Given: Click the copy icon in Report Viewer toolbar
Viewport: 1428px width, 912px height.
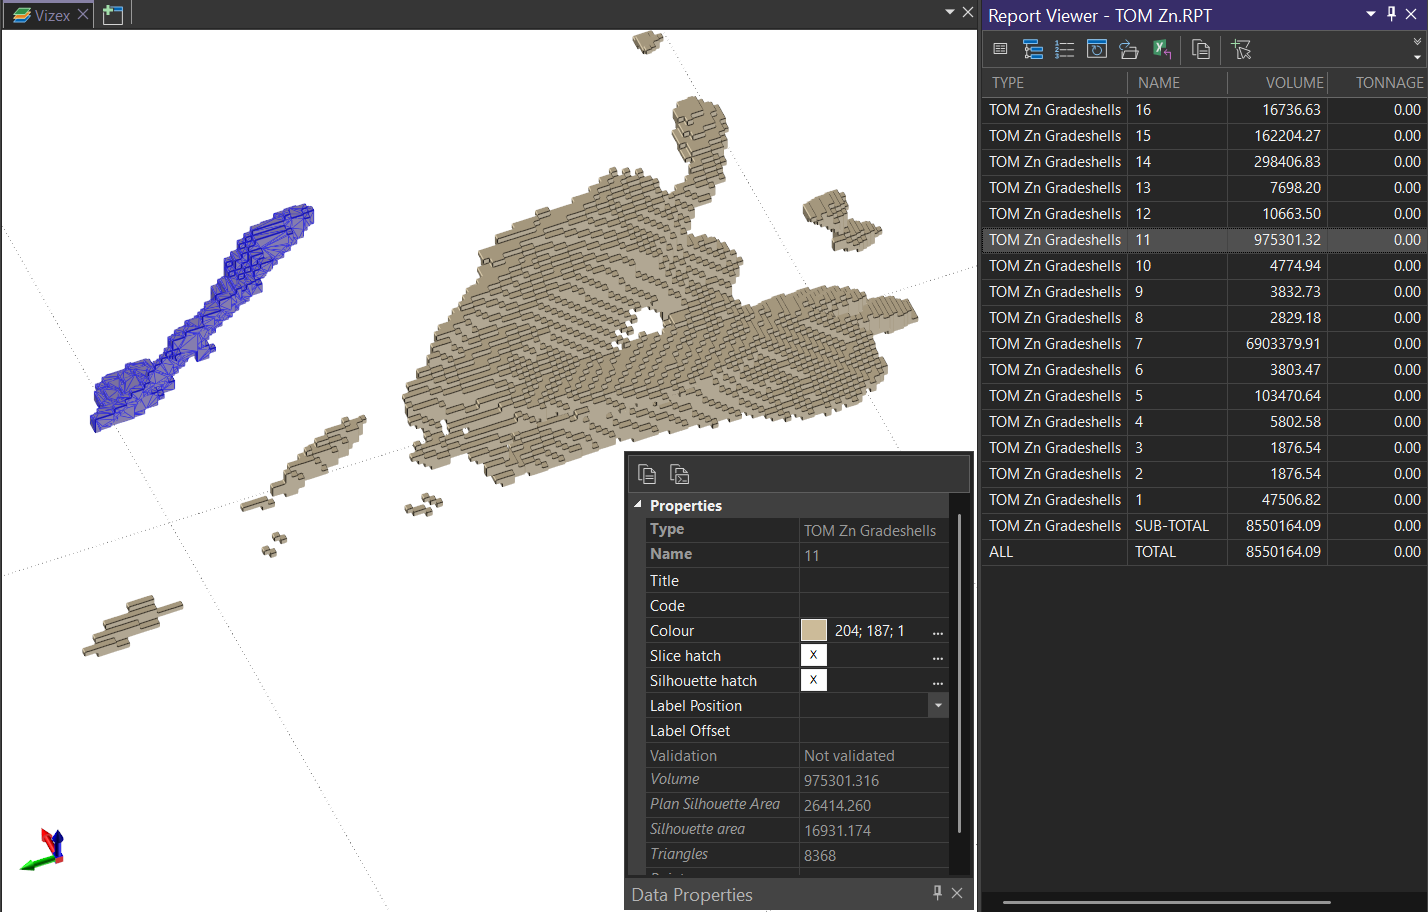Looking at the screenshot, I should pyautogui.click(x=1201, y=49).
